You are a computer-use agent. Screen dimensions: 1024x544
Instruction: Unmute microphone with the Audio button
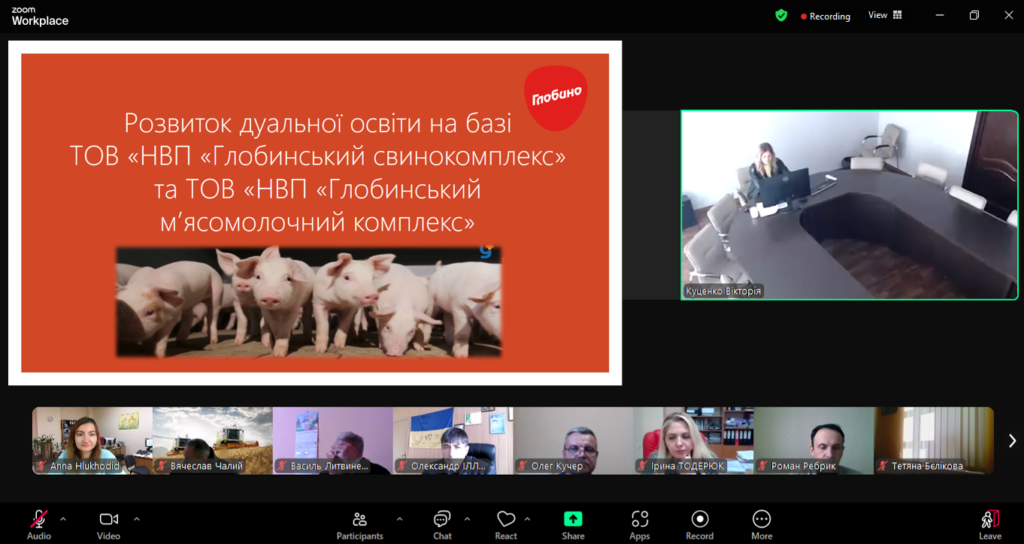click(39, 522)
